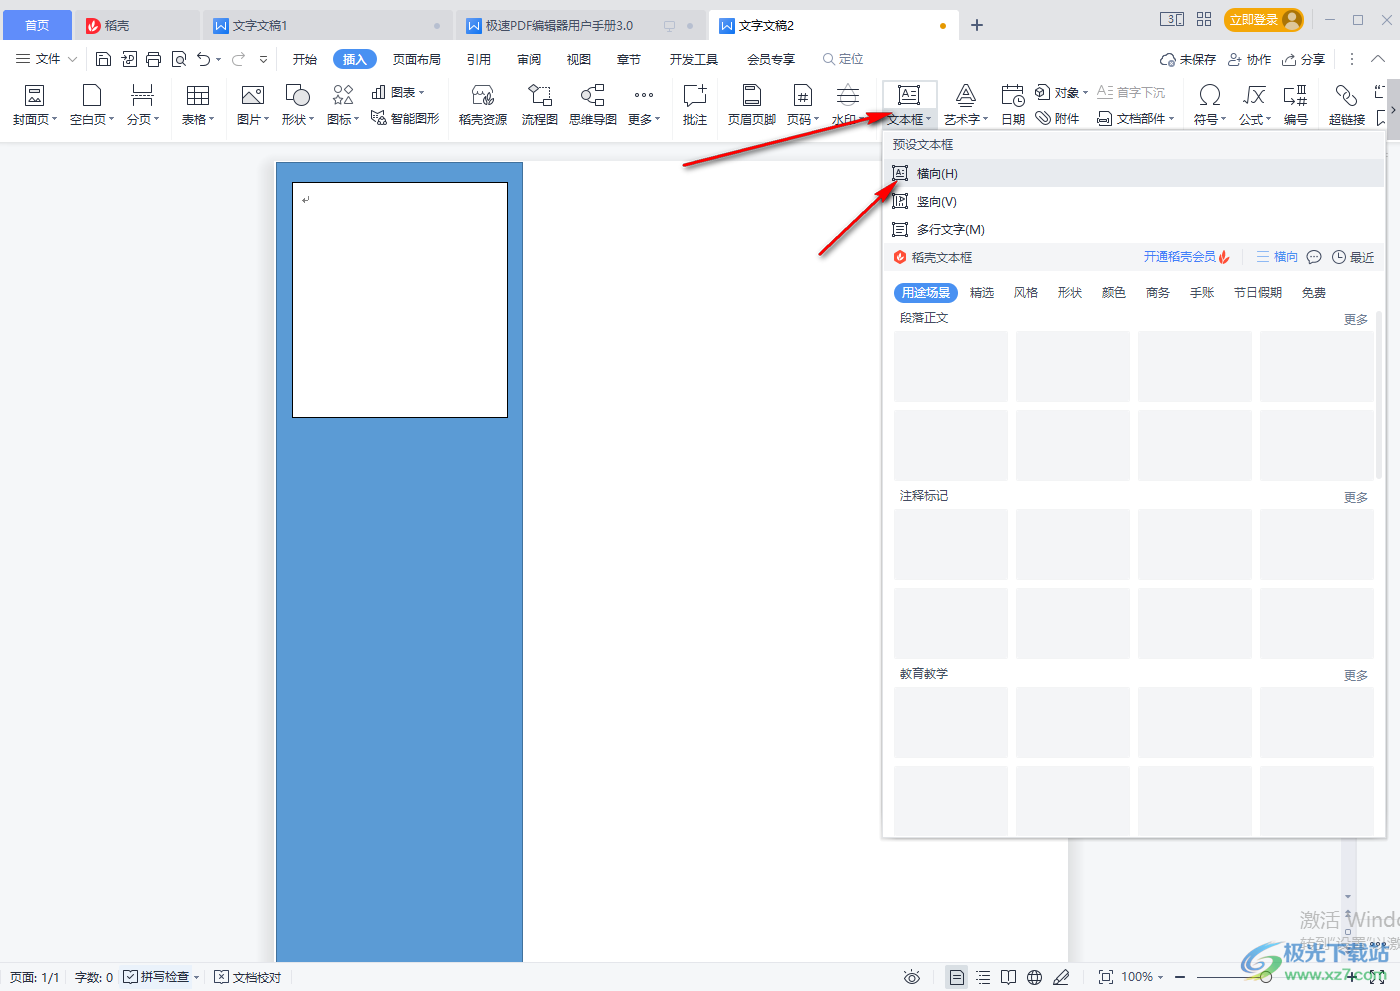Insert a blank page (空白页)
1400x991 pixels.
pyautogui.click(x=92, y=105)
